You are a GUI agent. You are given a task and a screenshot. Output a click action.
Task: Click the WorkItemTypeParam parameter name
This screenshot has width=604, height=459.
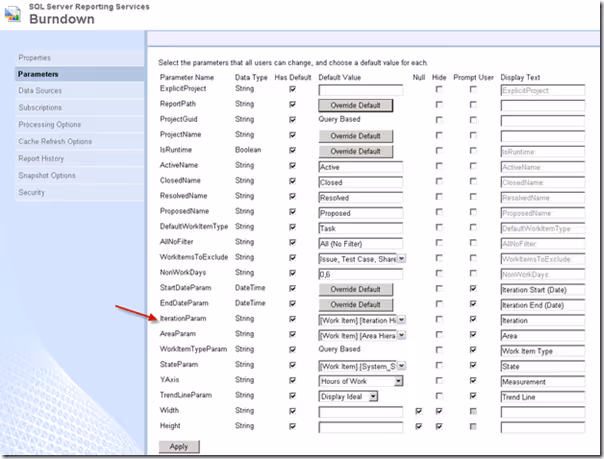(193, 349)
